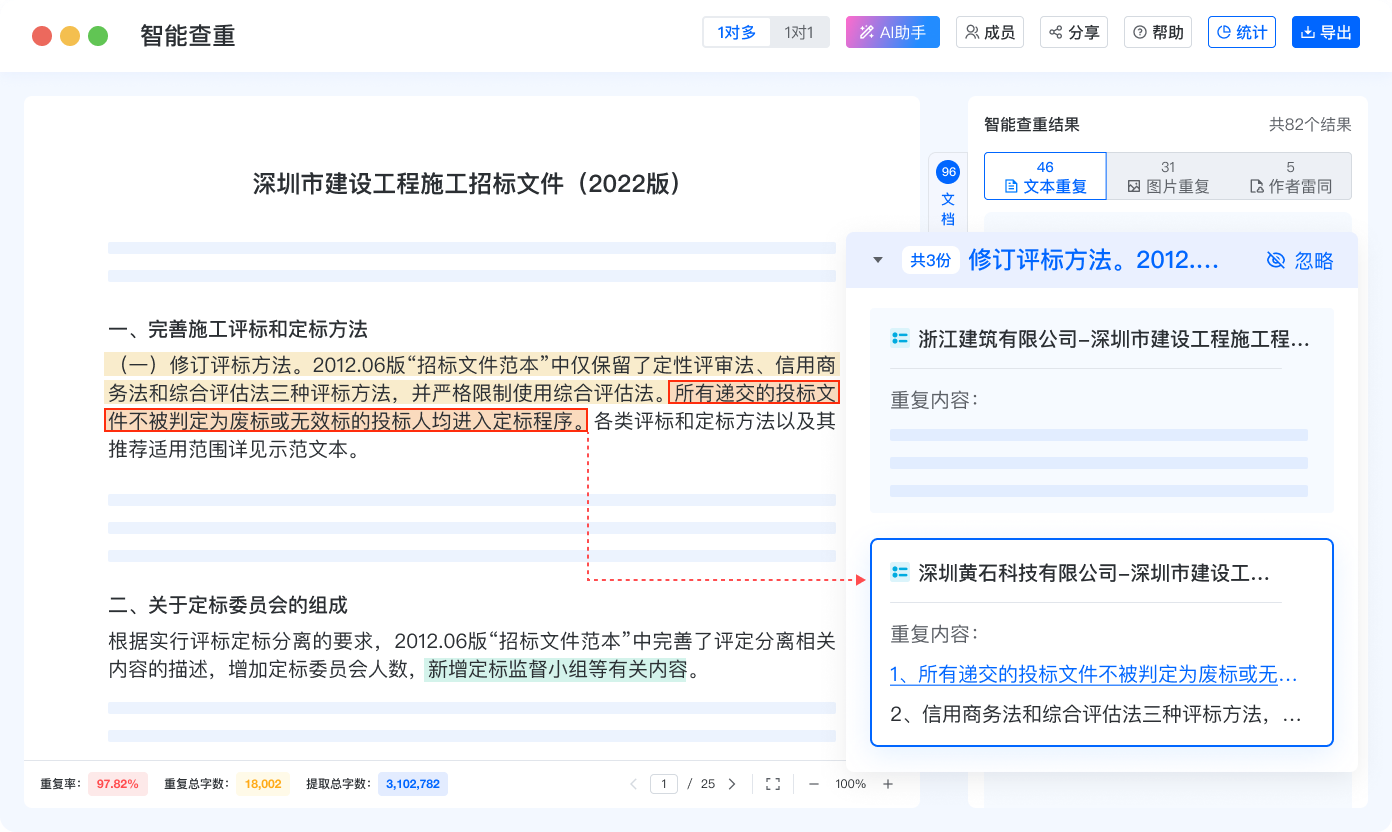Go to the previous page arrow
The height and width of the screenshot is (832, 1392).
click(633, 784)
